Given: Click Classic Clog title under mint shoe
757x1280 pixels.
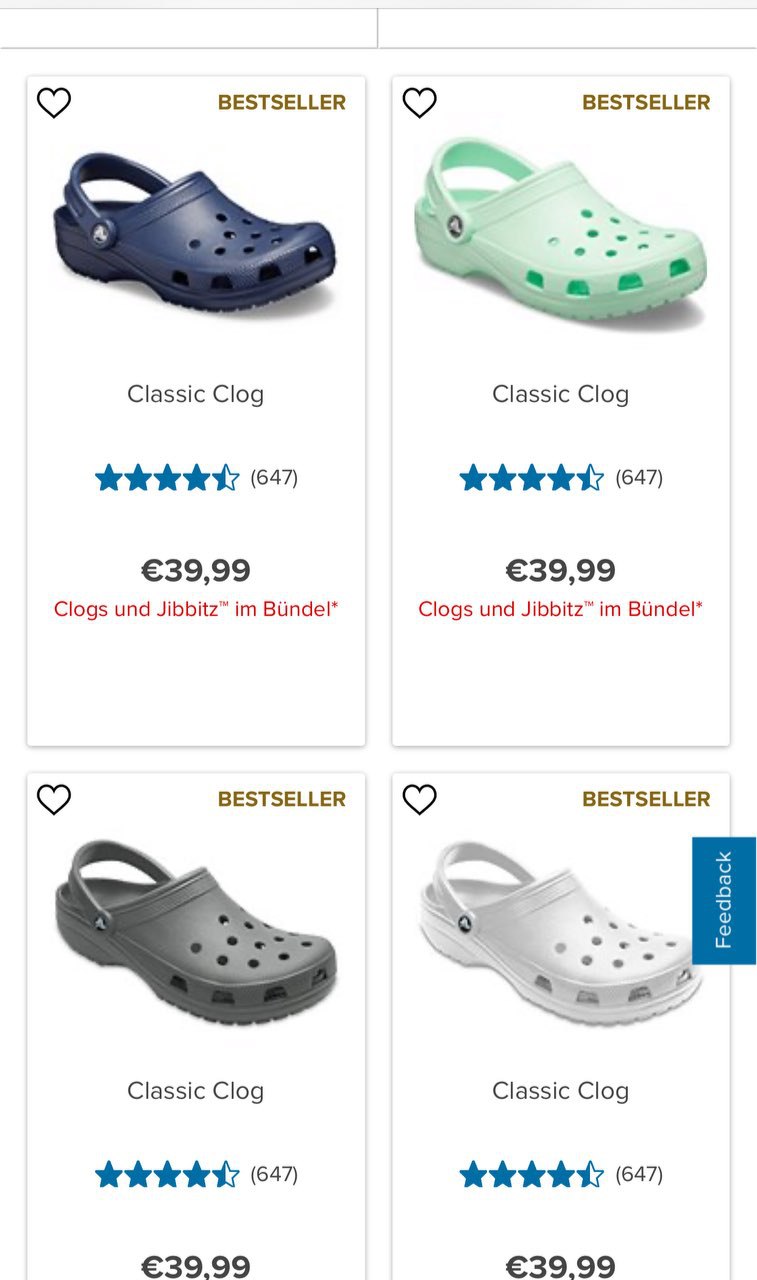Looking at the screenshot, I should click(x=561, y=394).
